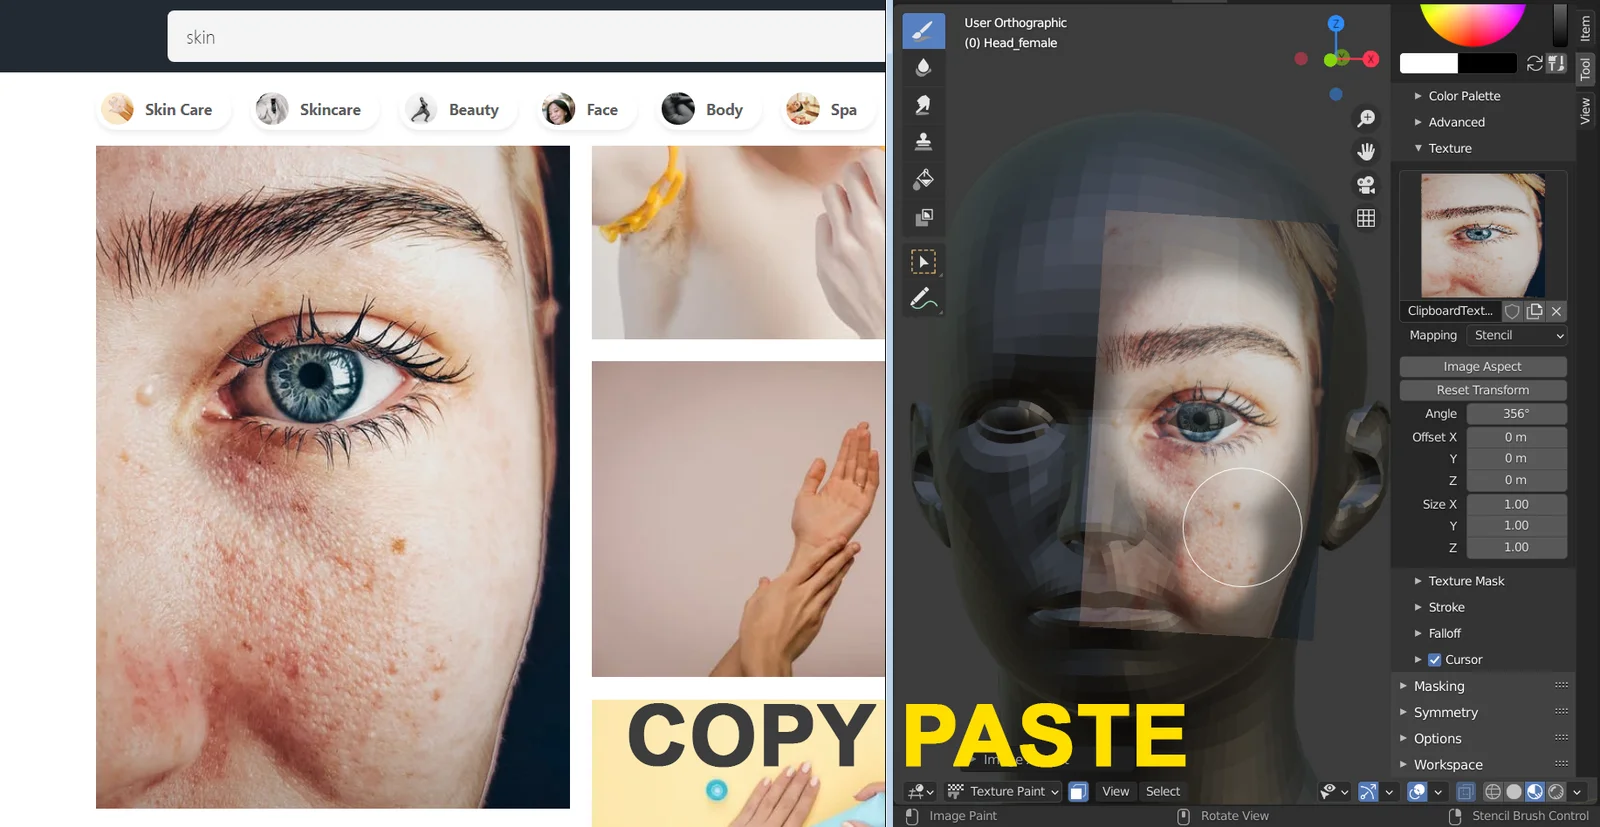The height and width of the screenshot is (827, 1600).
Task: Toggle the Cursor checkbox
Action: (1434, 660)
